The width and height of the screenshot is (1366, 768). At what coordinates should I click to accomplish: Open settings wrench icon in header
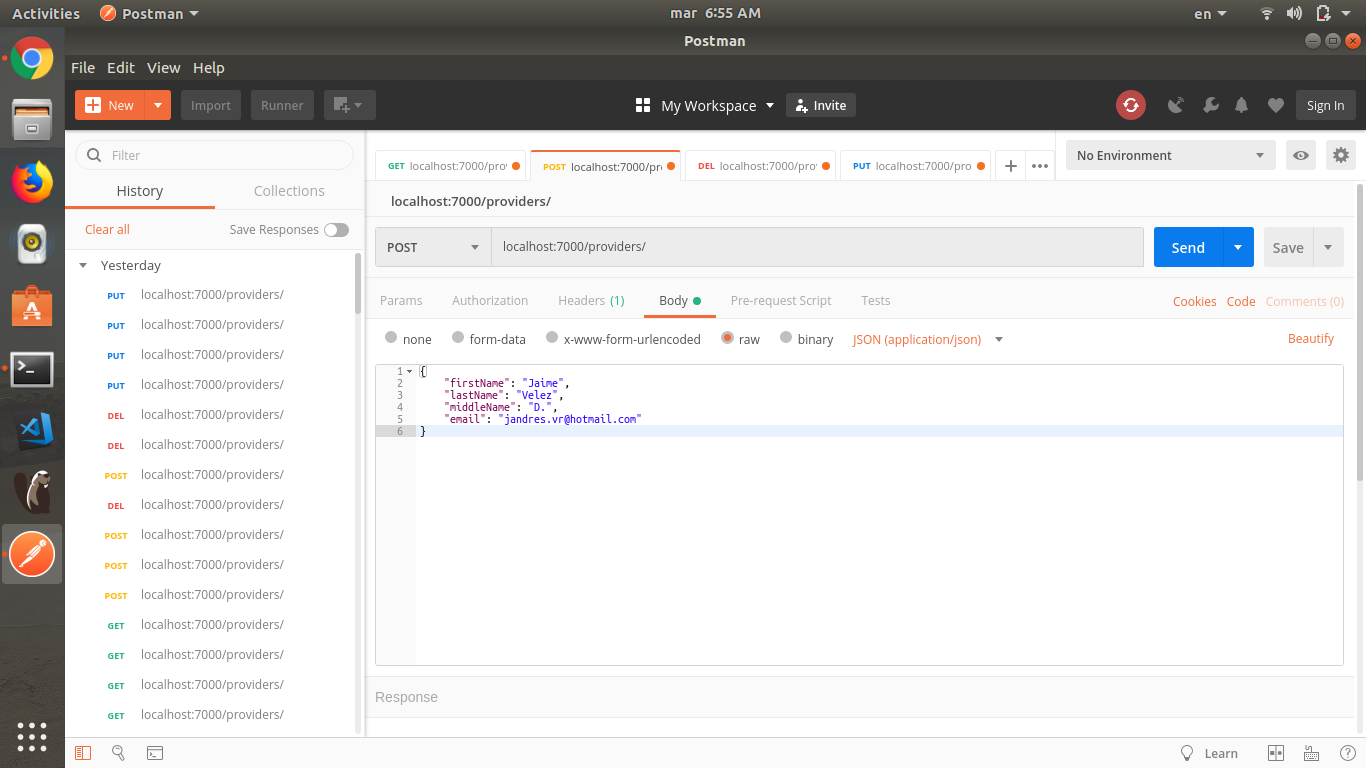pos(1210,105)
